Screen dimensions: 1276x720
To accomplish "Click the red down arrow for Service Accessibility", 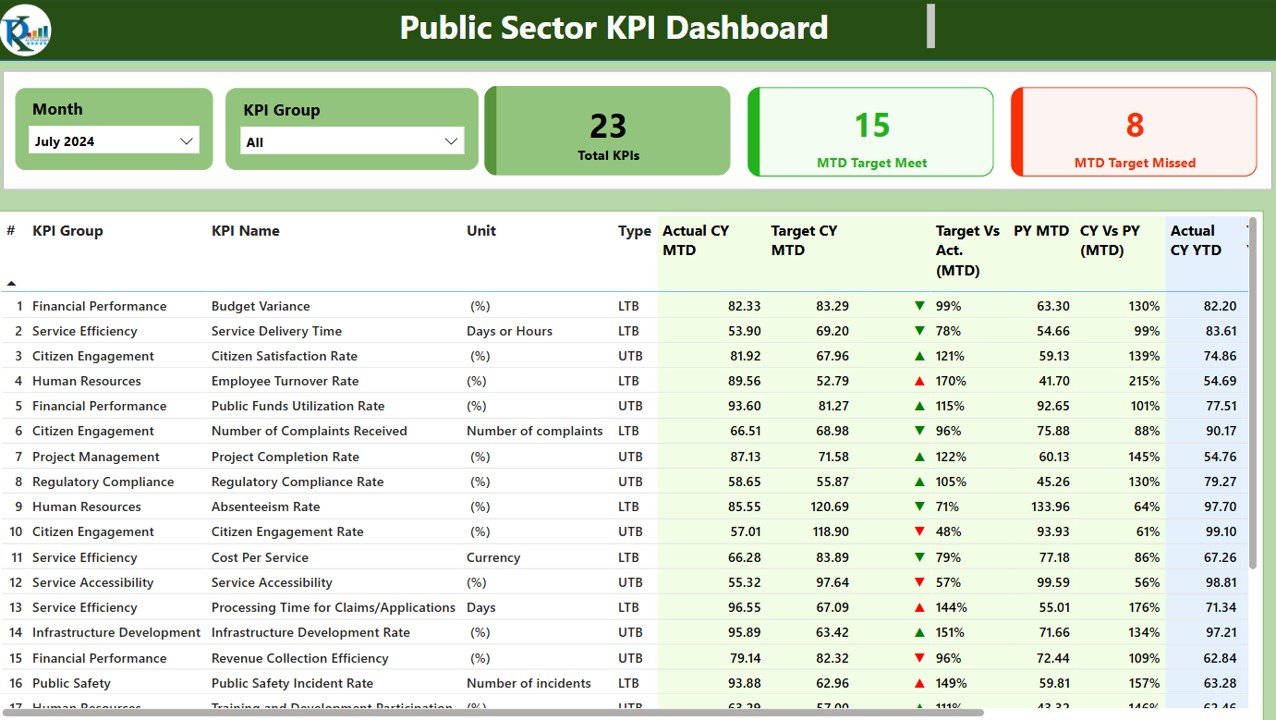I will [919, 582].
